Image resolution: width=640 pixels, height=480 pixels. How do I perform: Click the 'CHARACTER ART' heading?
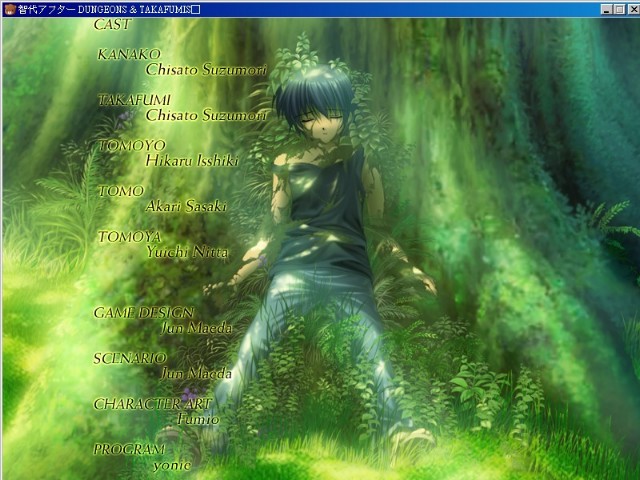[x=152, y=404]
